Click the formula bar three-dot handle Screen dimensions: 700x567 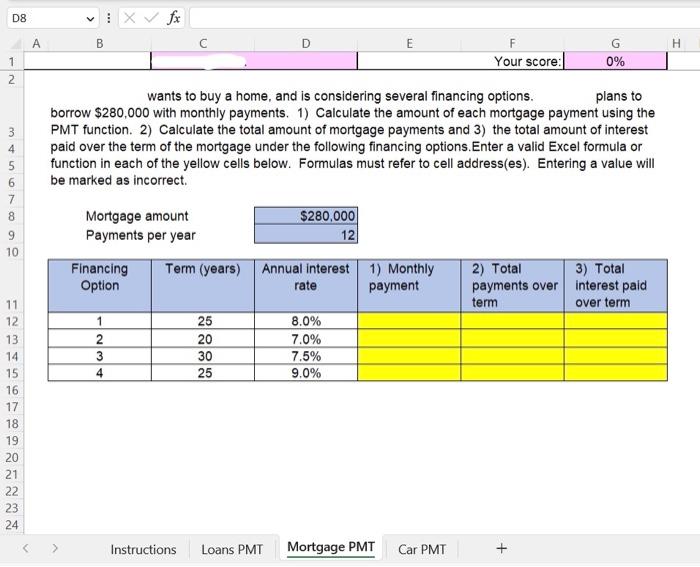click(108, 18)
